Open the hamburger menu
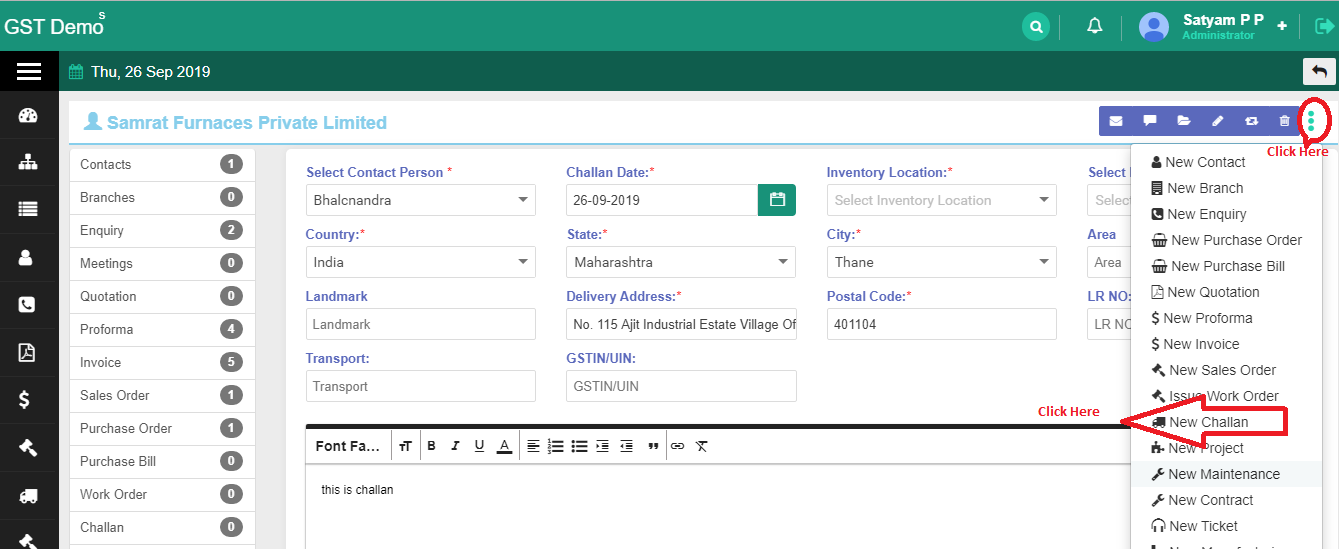This screenshot has width=1339, height=549. (x=29, y=71)
